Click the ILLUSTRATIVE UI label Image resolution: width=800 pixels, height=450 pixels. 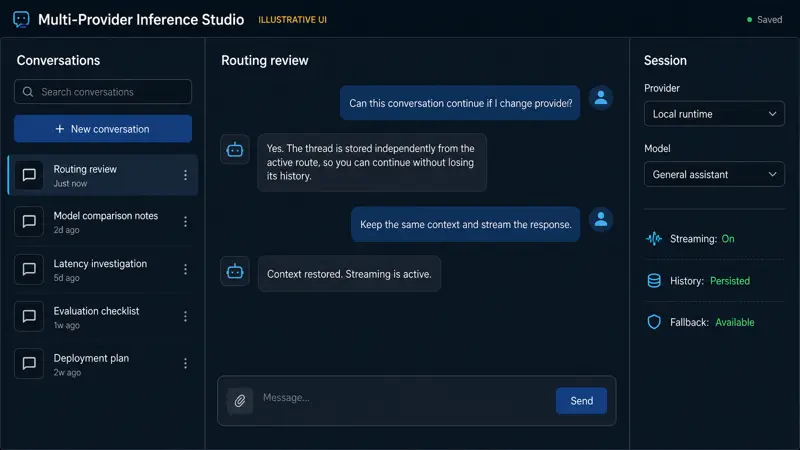(292, 20)
